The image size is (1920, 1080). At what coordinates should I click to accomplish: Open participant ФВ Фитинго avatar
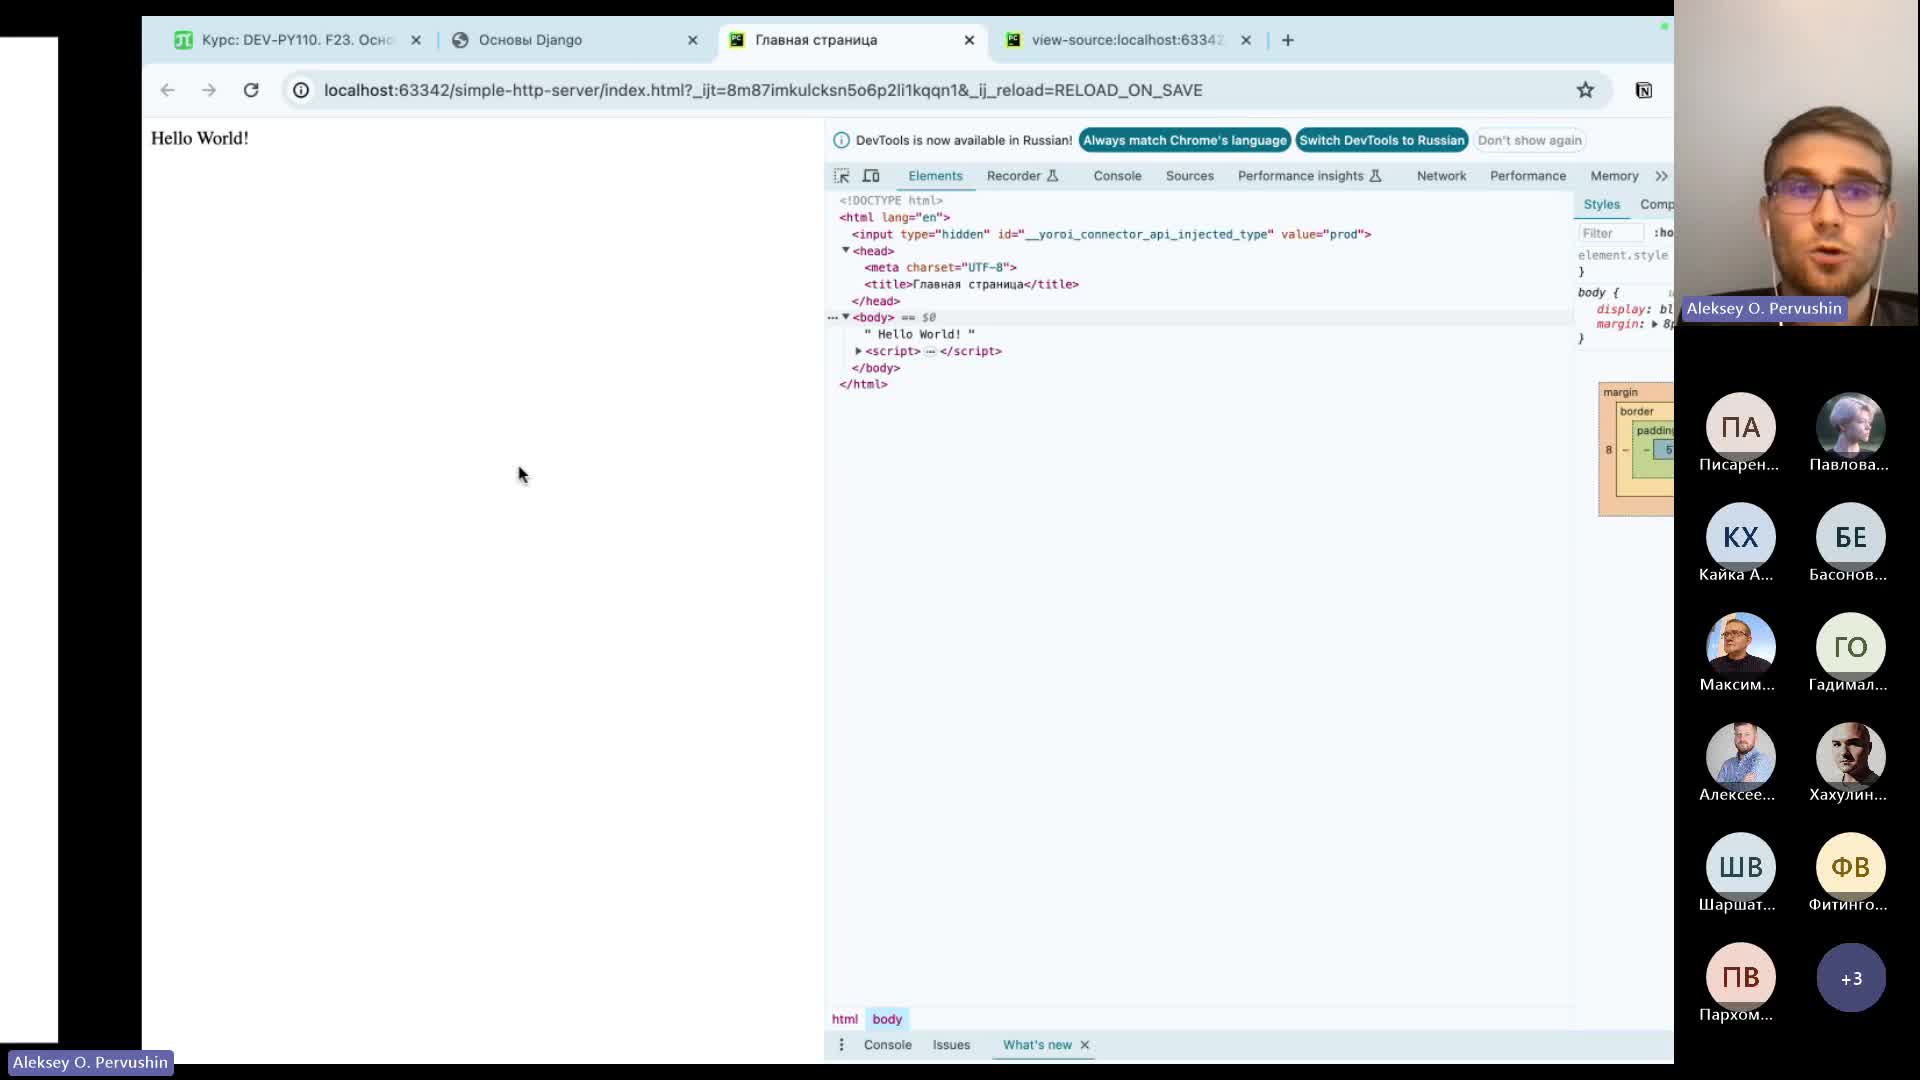1850,867
